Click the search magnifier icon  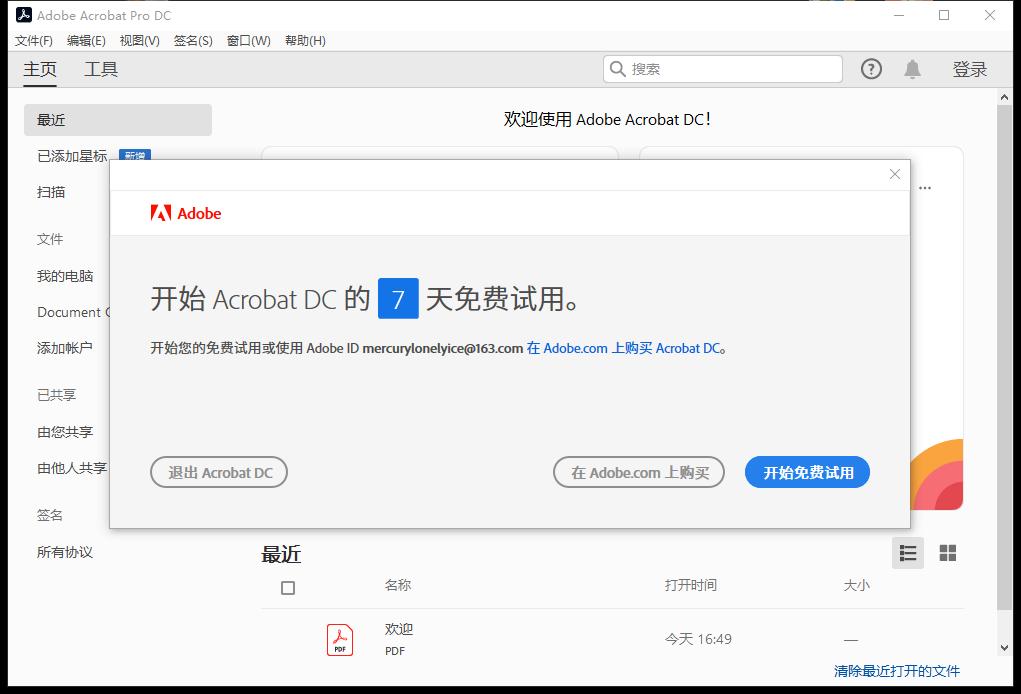coord(617,68)
